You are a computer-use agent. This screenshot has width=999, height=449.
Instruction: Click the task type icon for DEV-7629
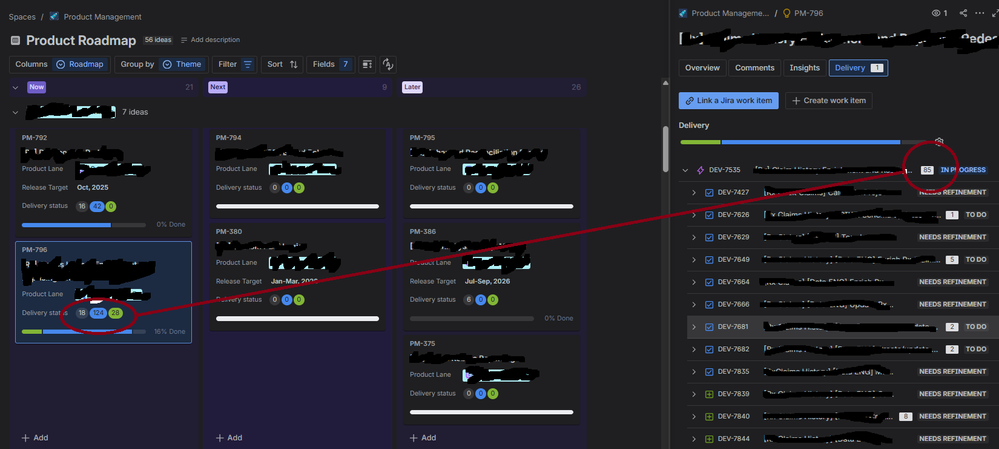pos(709,237)
